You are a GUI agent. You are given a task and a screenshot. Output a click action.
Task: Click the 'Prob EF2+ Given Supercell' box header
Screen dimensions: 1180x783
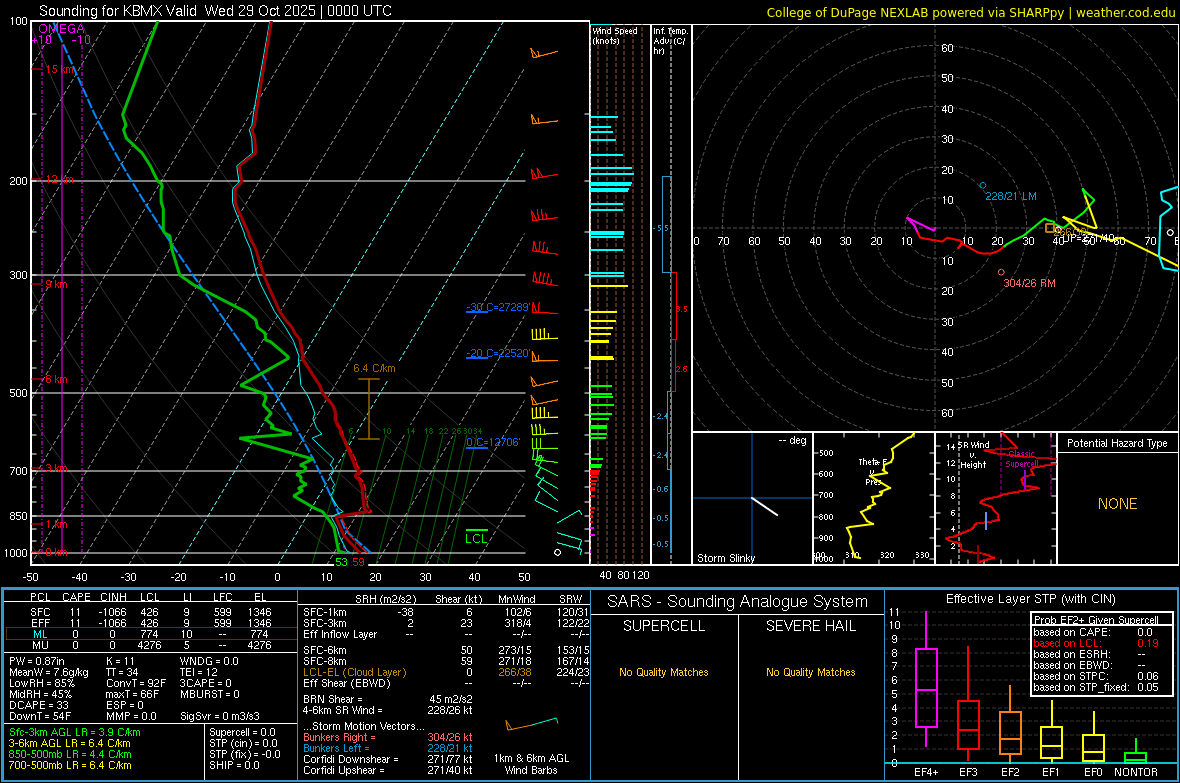pyautogui.click(x=1096, y=620)
